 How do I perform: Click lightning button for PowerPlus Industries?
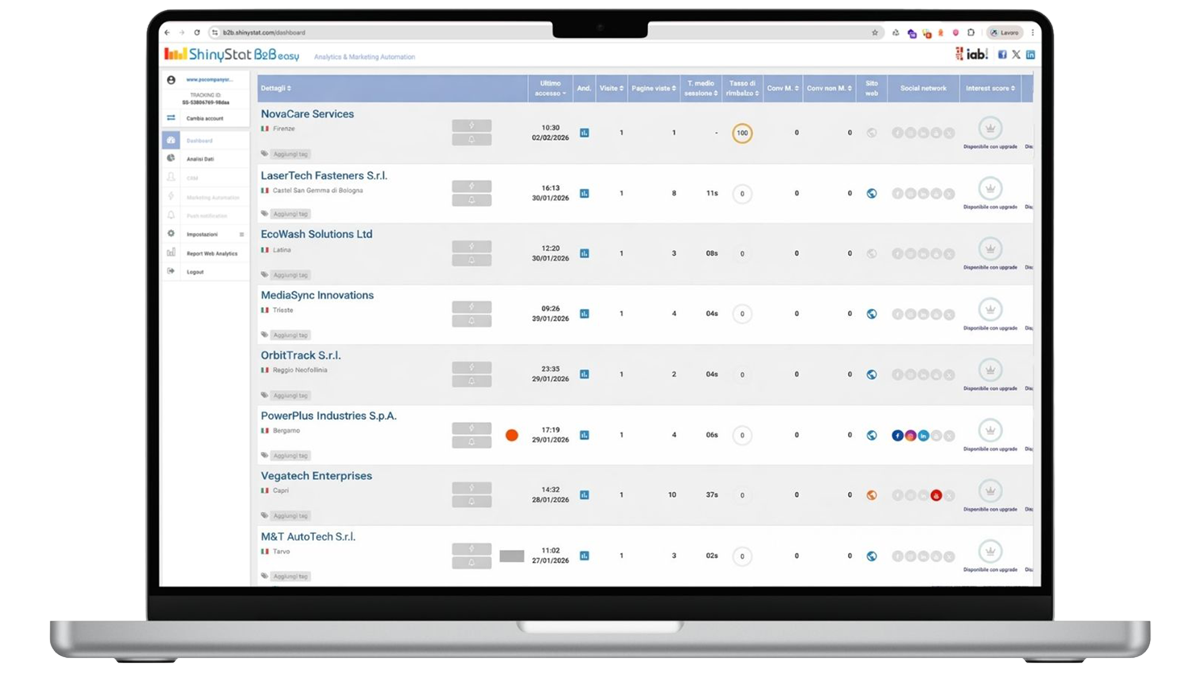(x=471, y=428)
